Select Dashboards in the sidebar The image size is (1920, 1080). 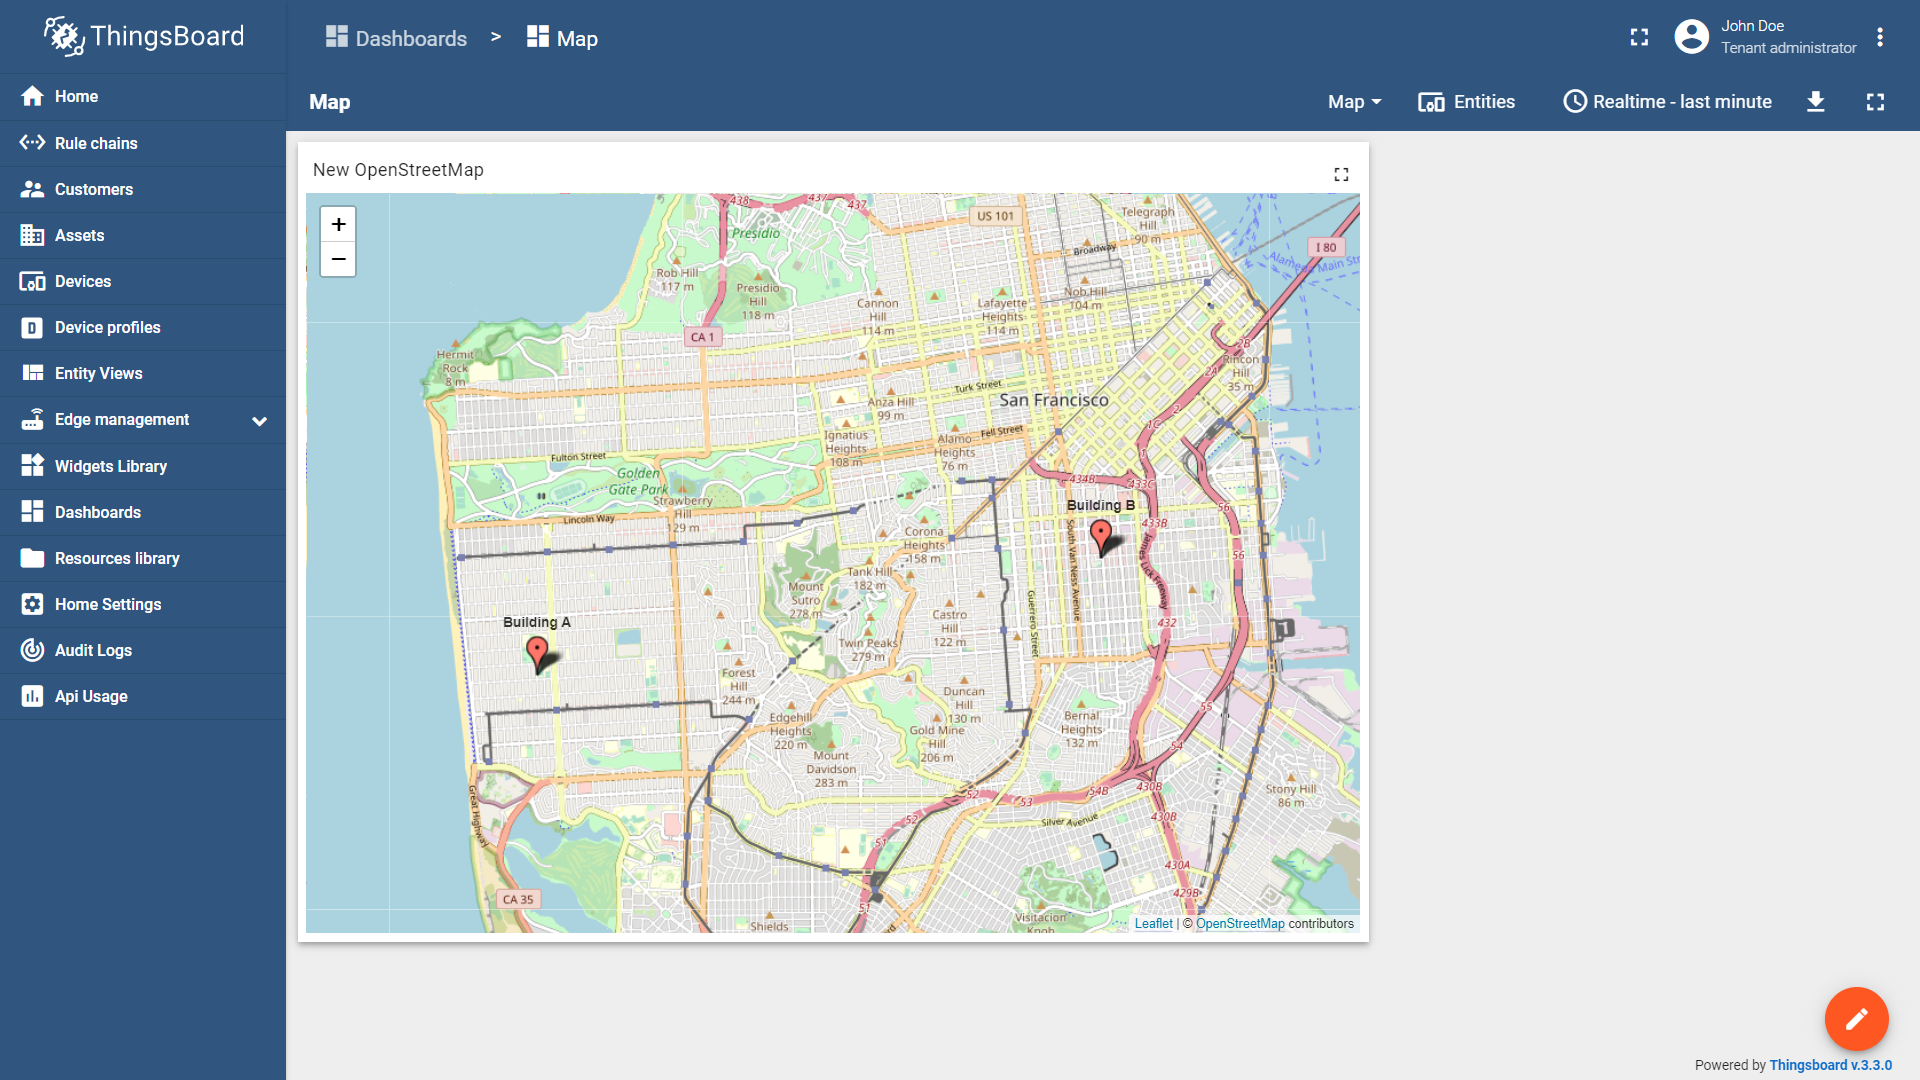(143, 512)
